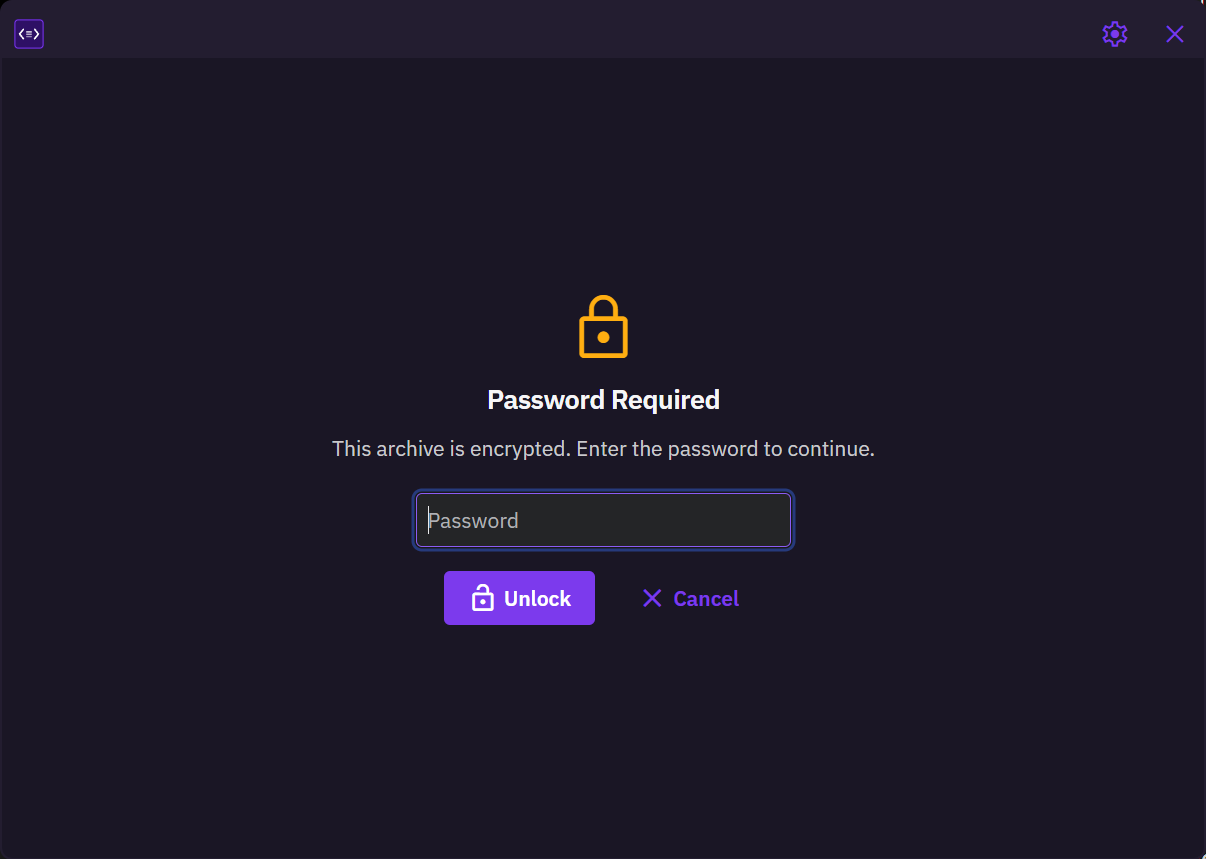Viewport: 1206px width, 859px height.
Task: Focus the Password input field
Action: point(603,520)
